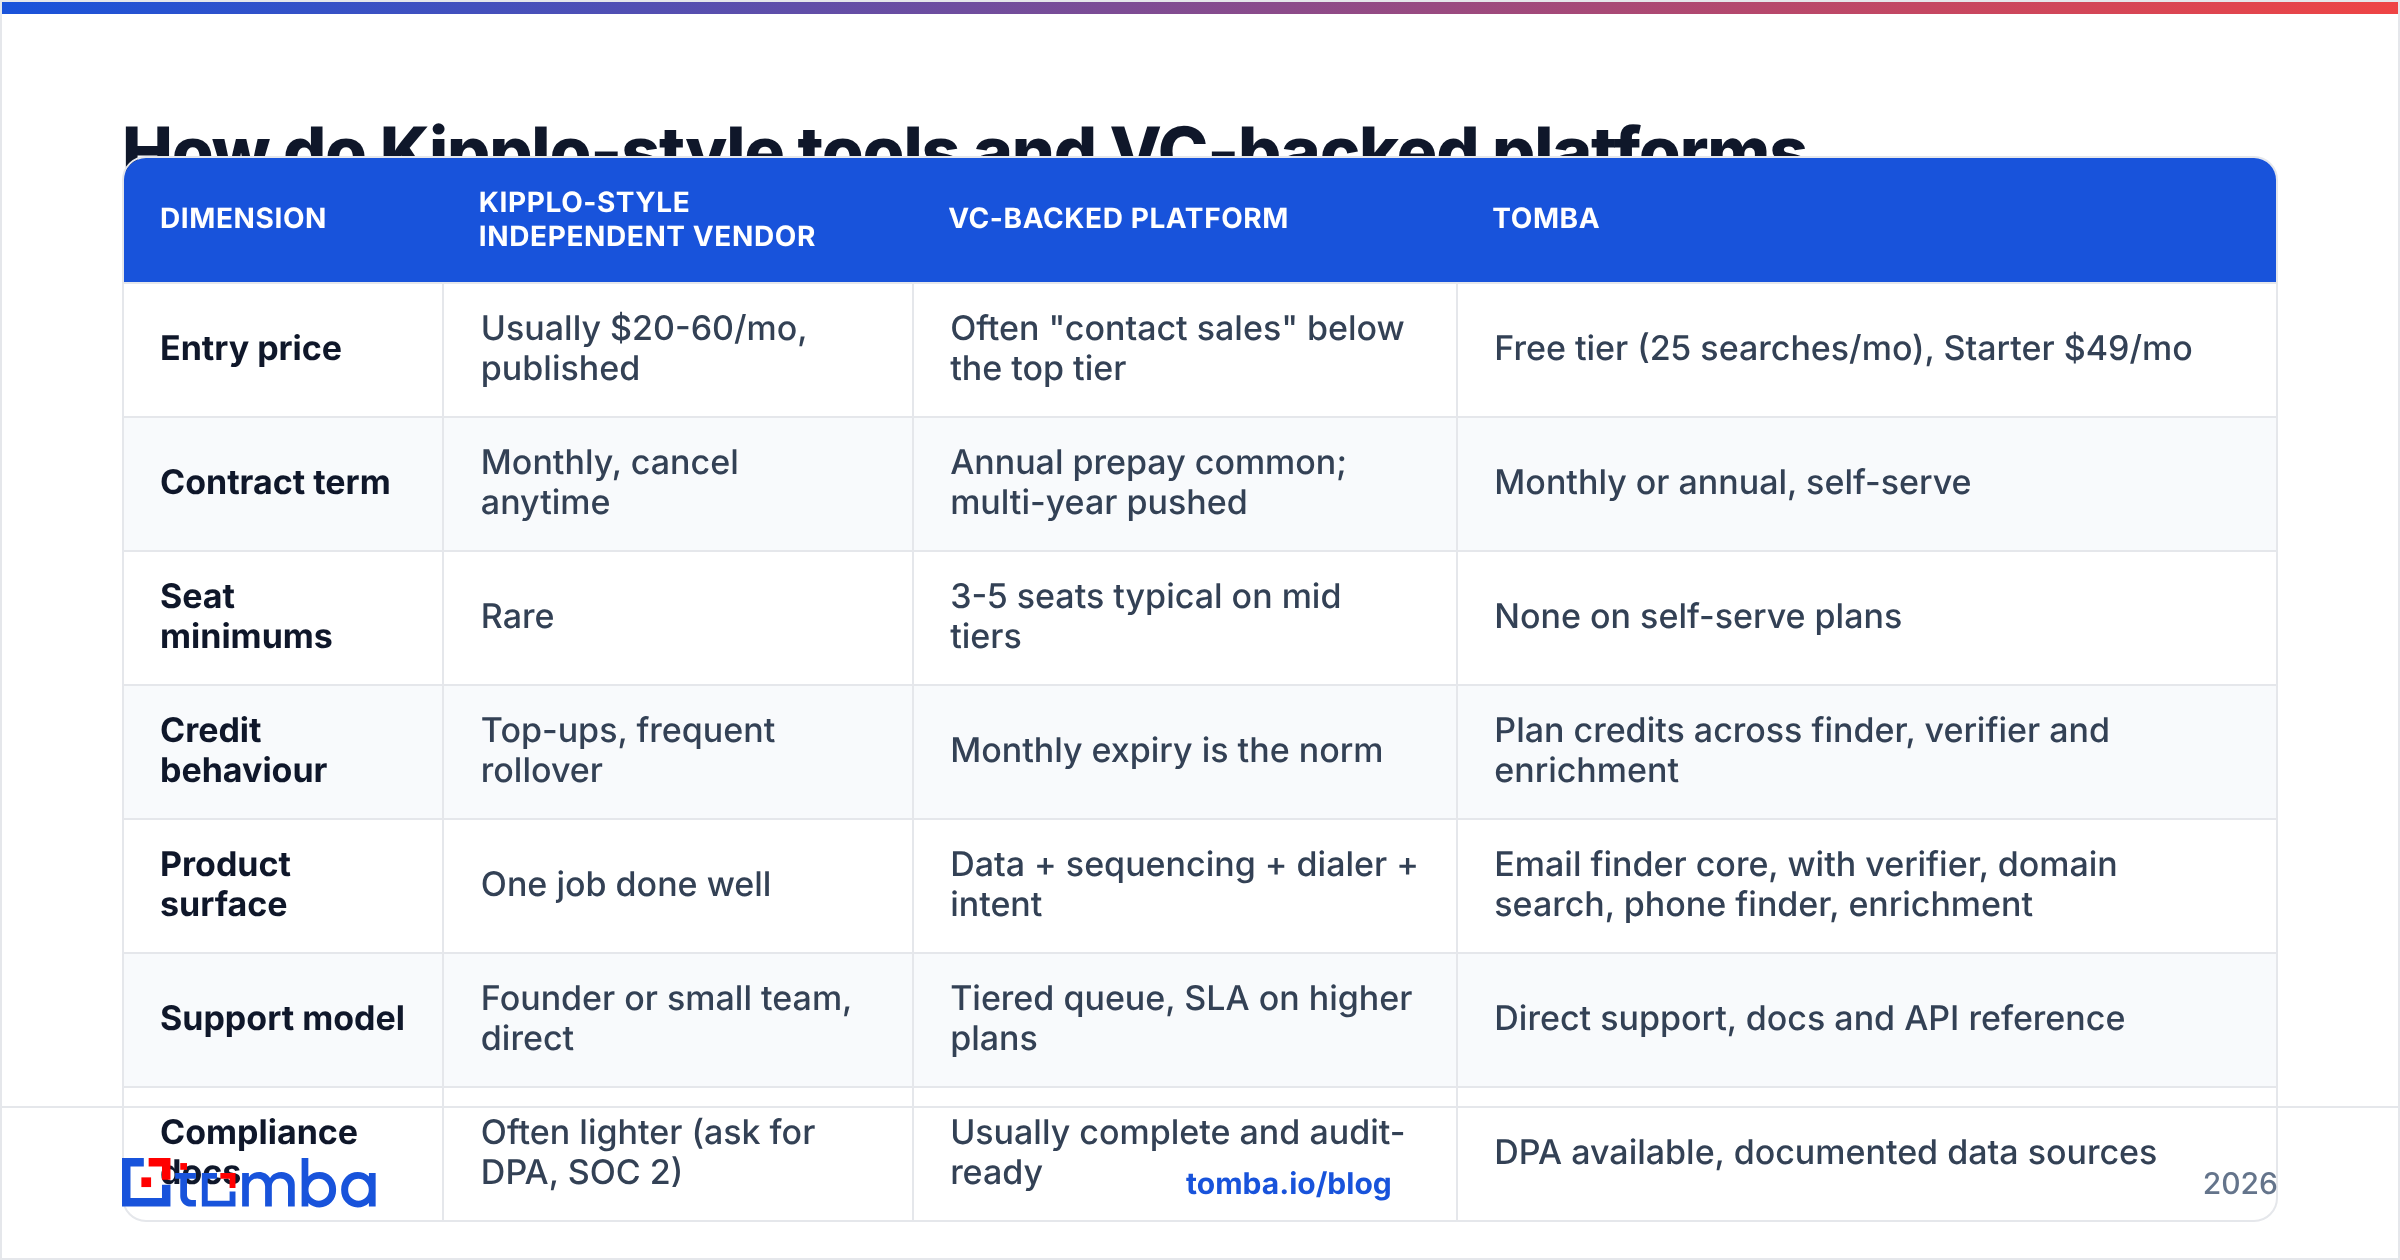Viewport: 2400px width, 1260px height.
Task: Click the '3-5 seats typical on mid tiers' cell
Action: pos(1185,618)
